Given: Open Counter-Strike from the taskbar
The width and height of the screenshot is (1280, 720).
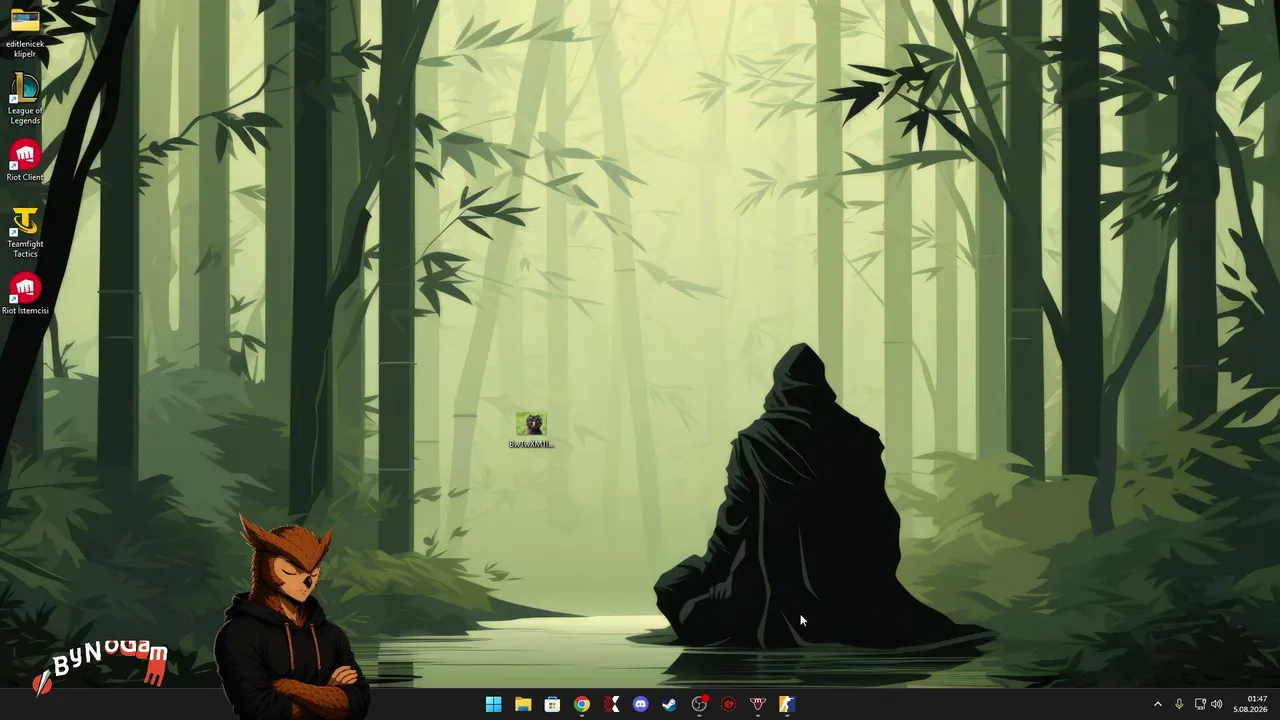Looking at the screenshot, I should coord(787,705).
